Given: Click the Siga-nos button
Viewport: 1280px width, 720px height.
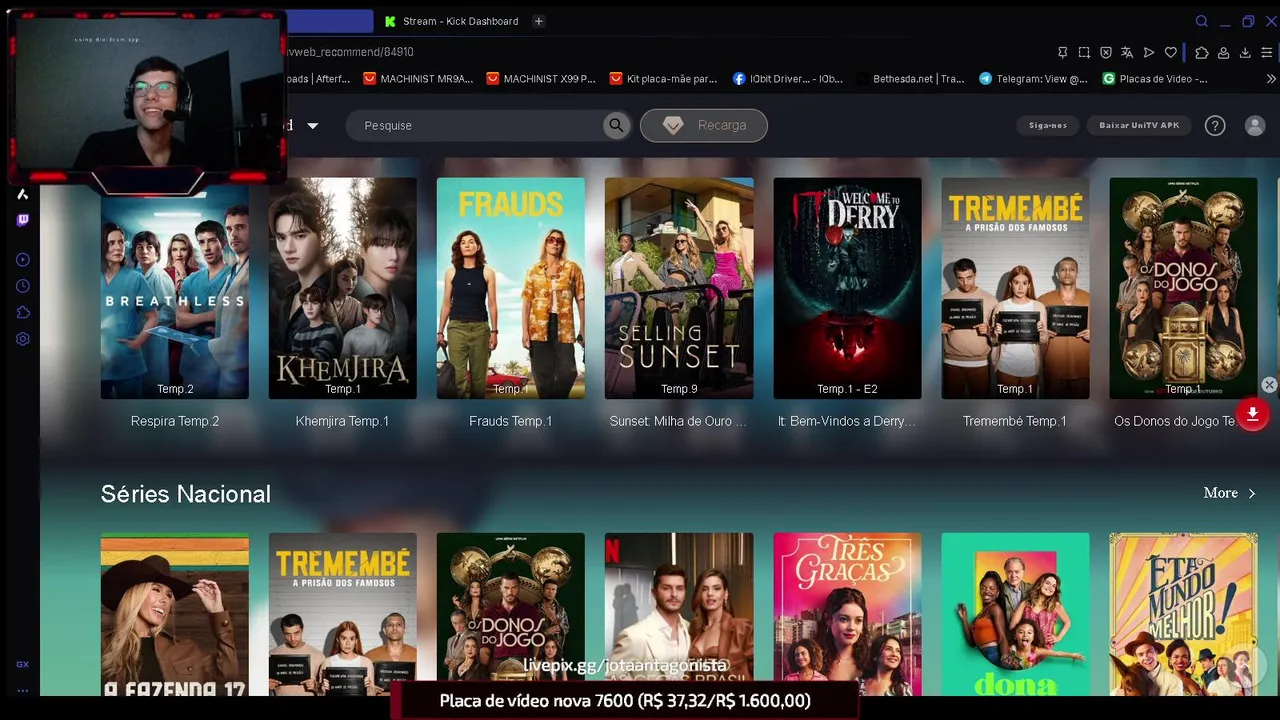Looking at the screenshot, I should 1048,125.
